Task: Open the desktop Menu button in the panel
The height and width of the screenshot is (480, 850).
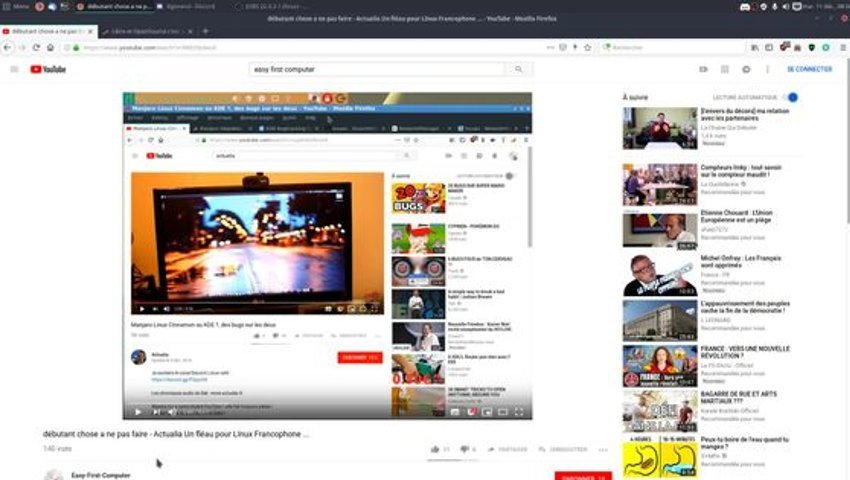Action: click(16, 7)
